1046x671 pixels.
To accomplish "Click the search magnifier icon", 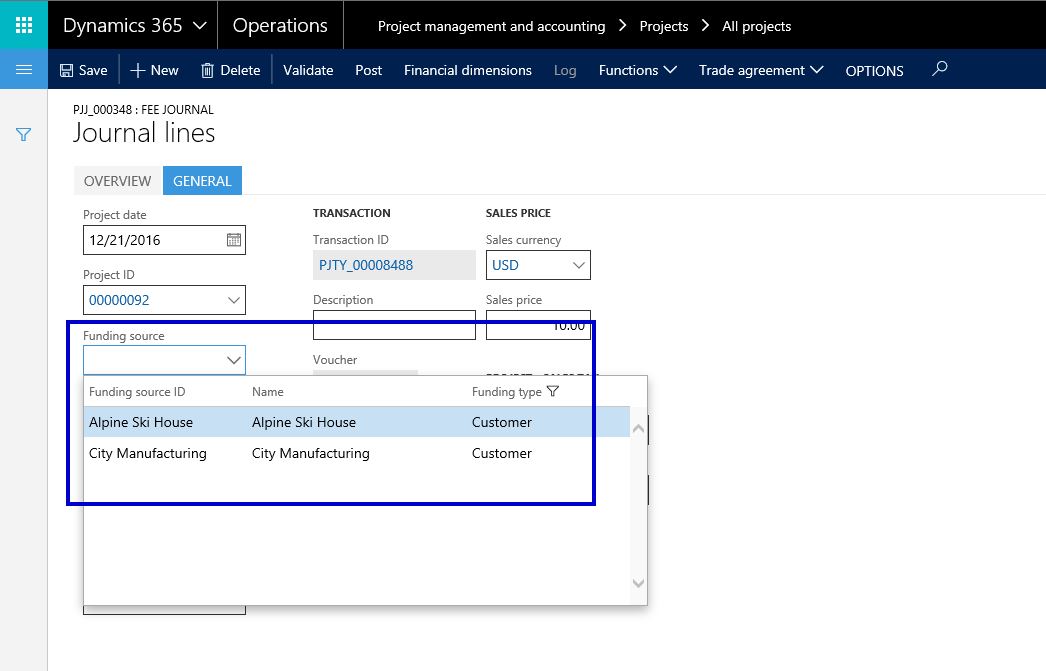I will (938, 69).
